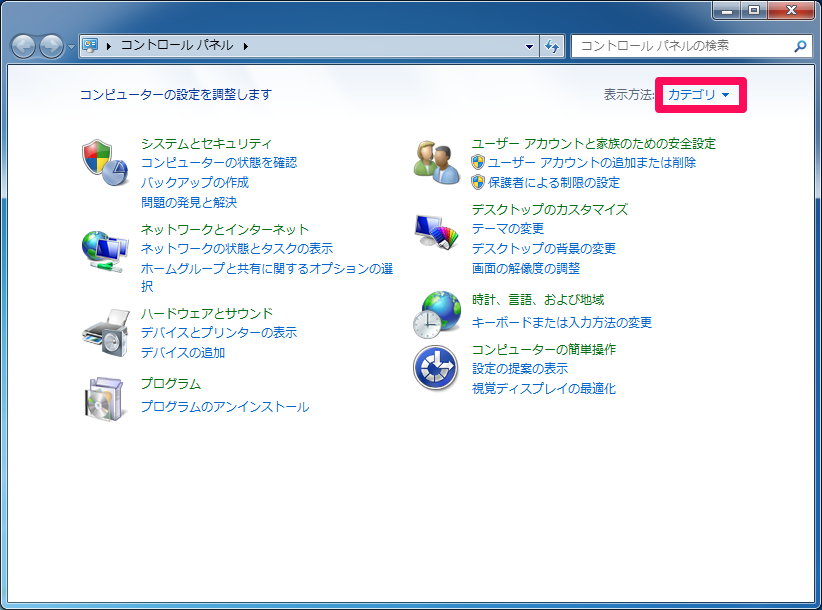Select 画面の解像度の調整 link
Viewport: 822px width, 610px height.
coord(526,268)
